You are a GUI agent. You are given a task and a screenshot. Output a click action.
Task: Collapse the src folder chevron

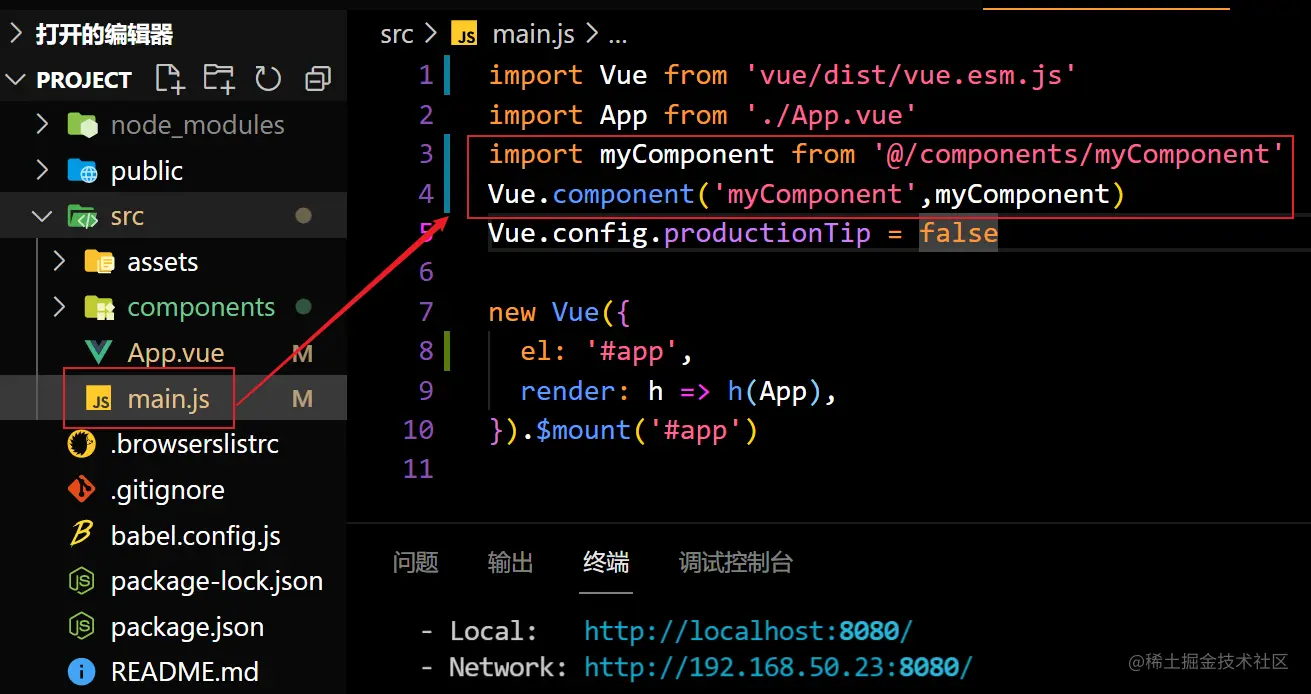pyautogui.click(x=42, y=216)
